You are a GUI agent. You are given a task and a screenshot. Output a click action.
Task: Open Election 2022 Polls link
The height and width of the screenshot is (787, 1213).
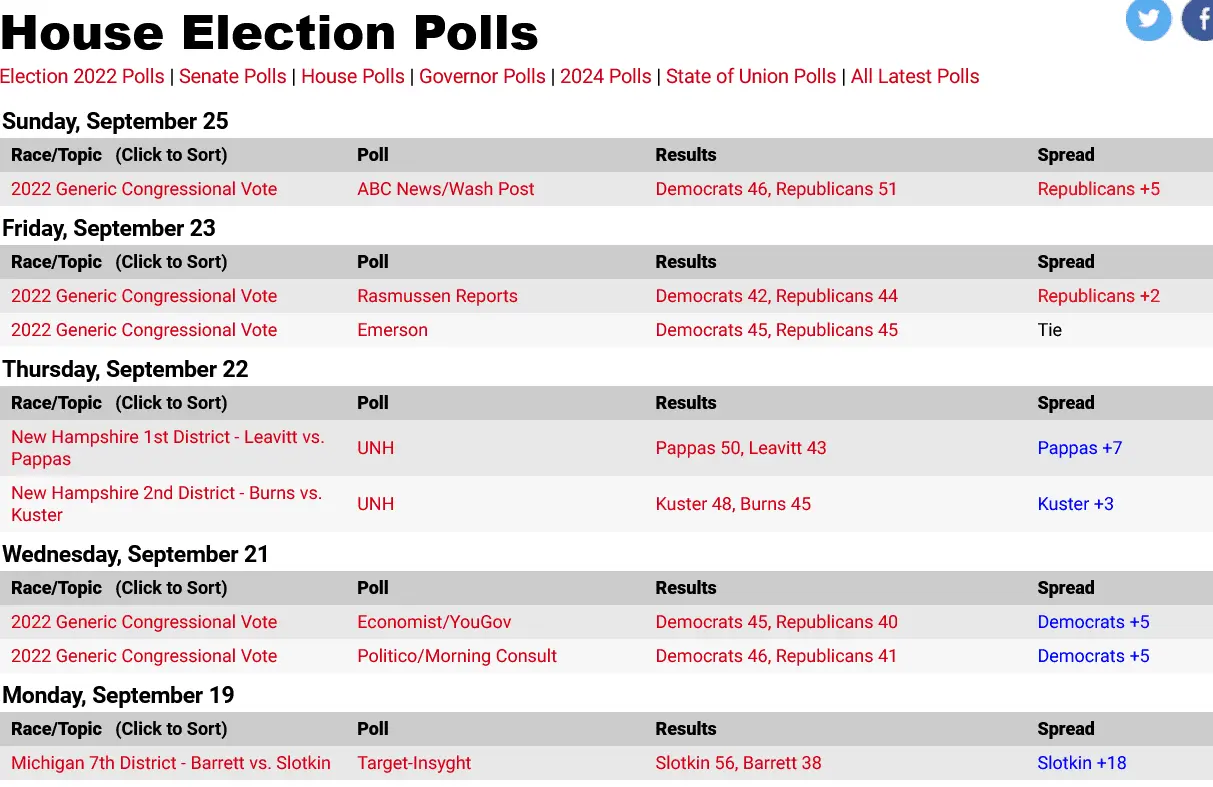[82, 77]
